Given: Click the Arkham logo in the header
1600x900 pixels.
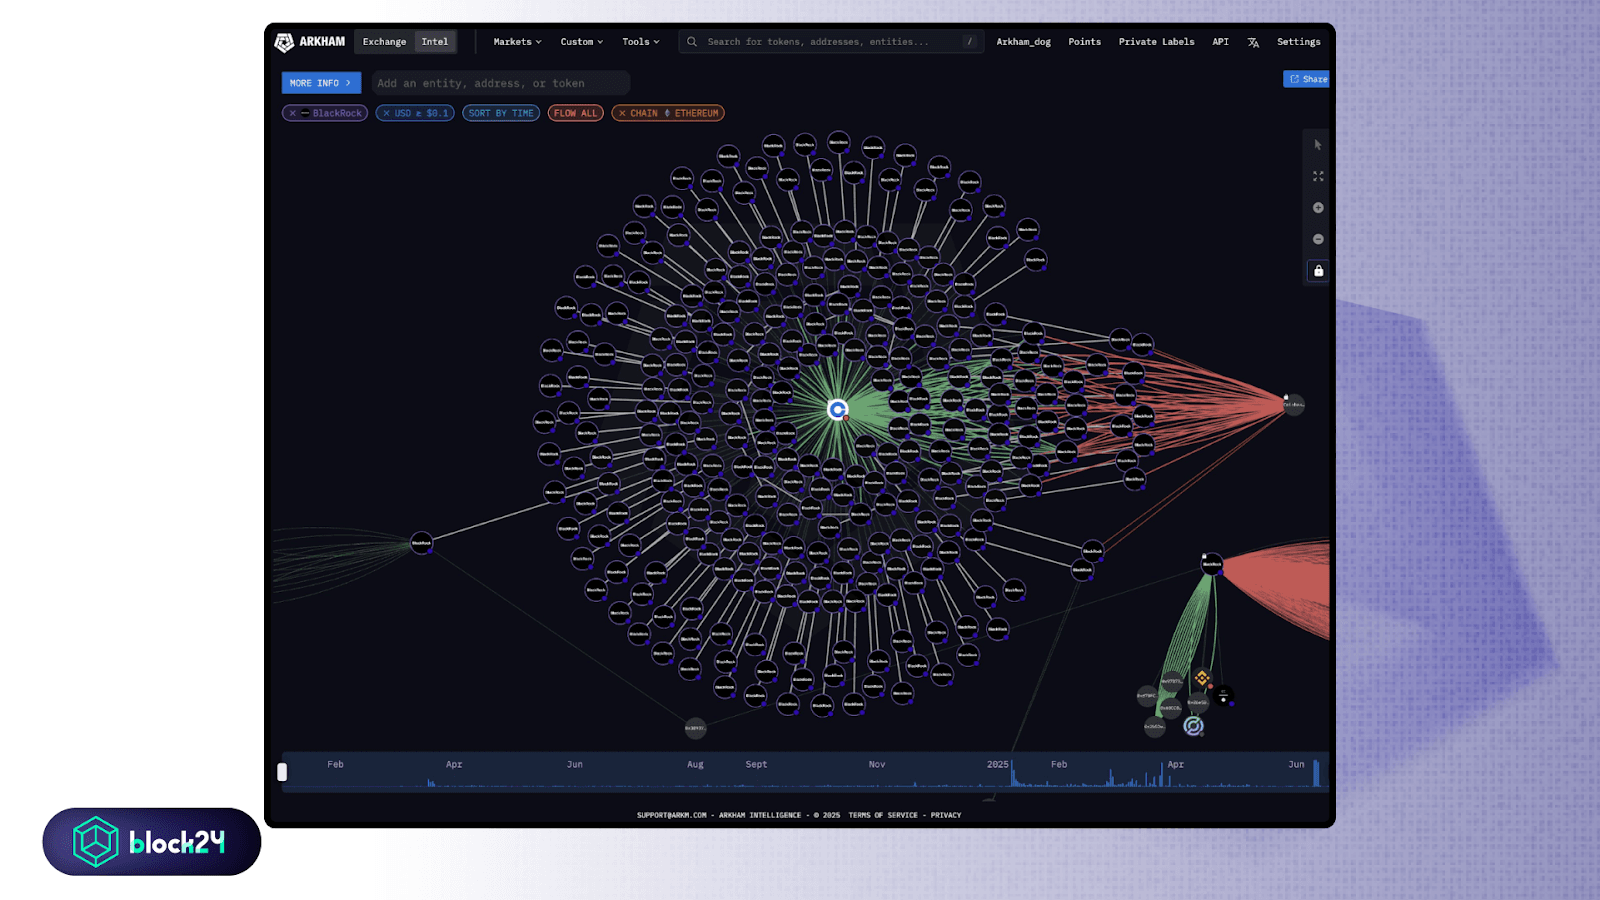Looking at the screenshot, I should click(x=309, y=42).
